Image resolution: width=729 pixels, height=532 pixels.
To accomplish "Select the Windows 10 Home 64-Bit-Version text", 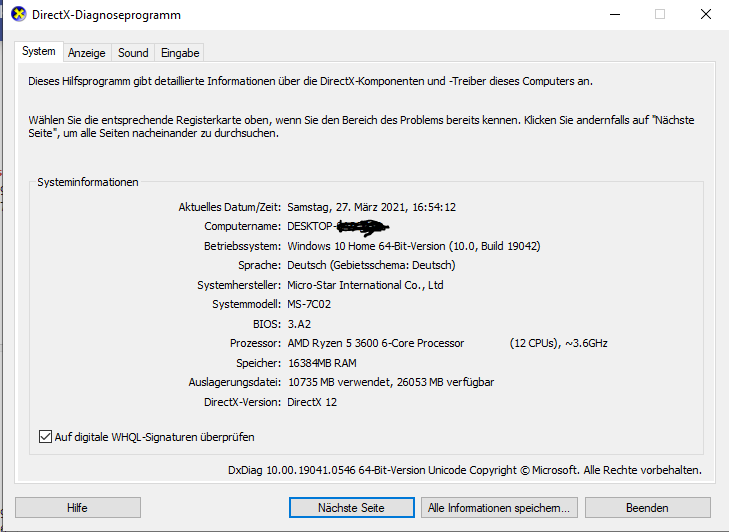I will point(414,246).
